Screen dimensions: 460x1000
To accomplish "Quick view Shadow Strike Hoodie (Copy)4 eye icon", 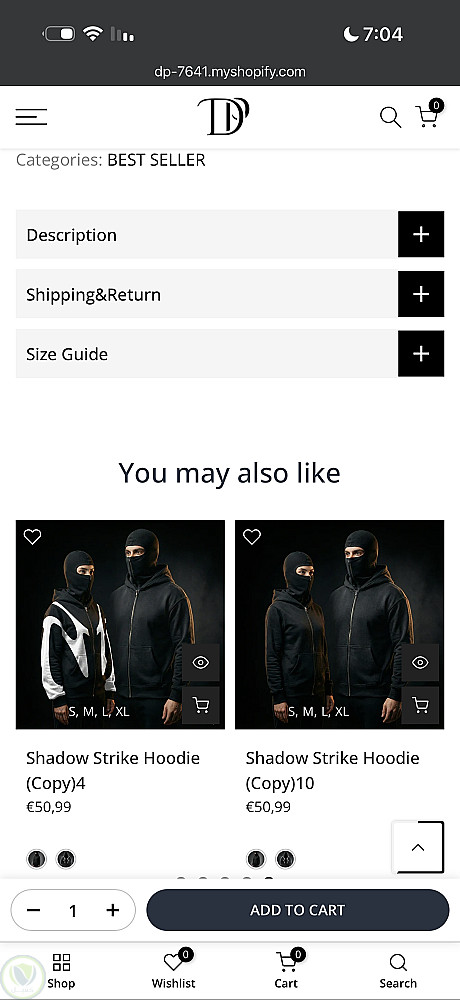I will point(201,663).
